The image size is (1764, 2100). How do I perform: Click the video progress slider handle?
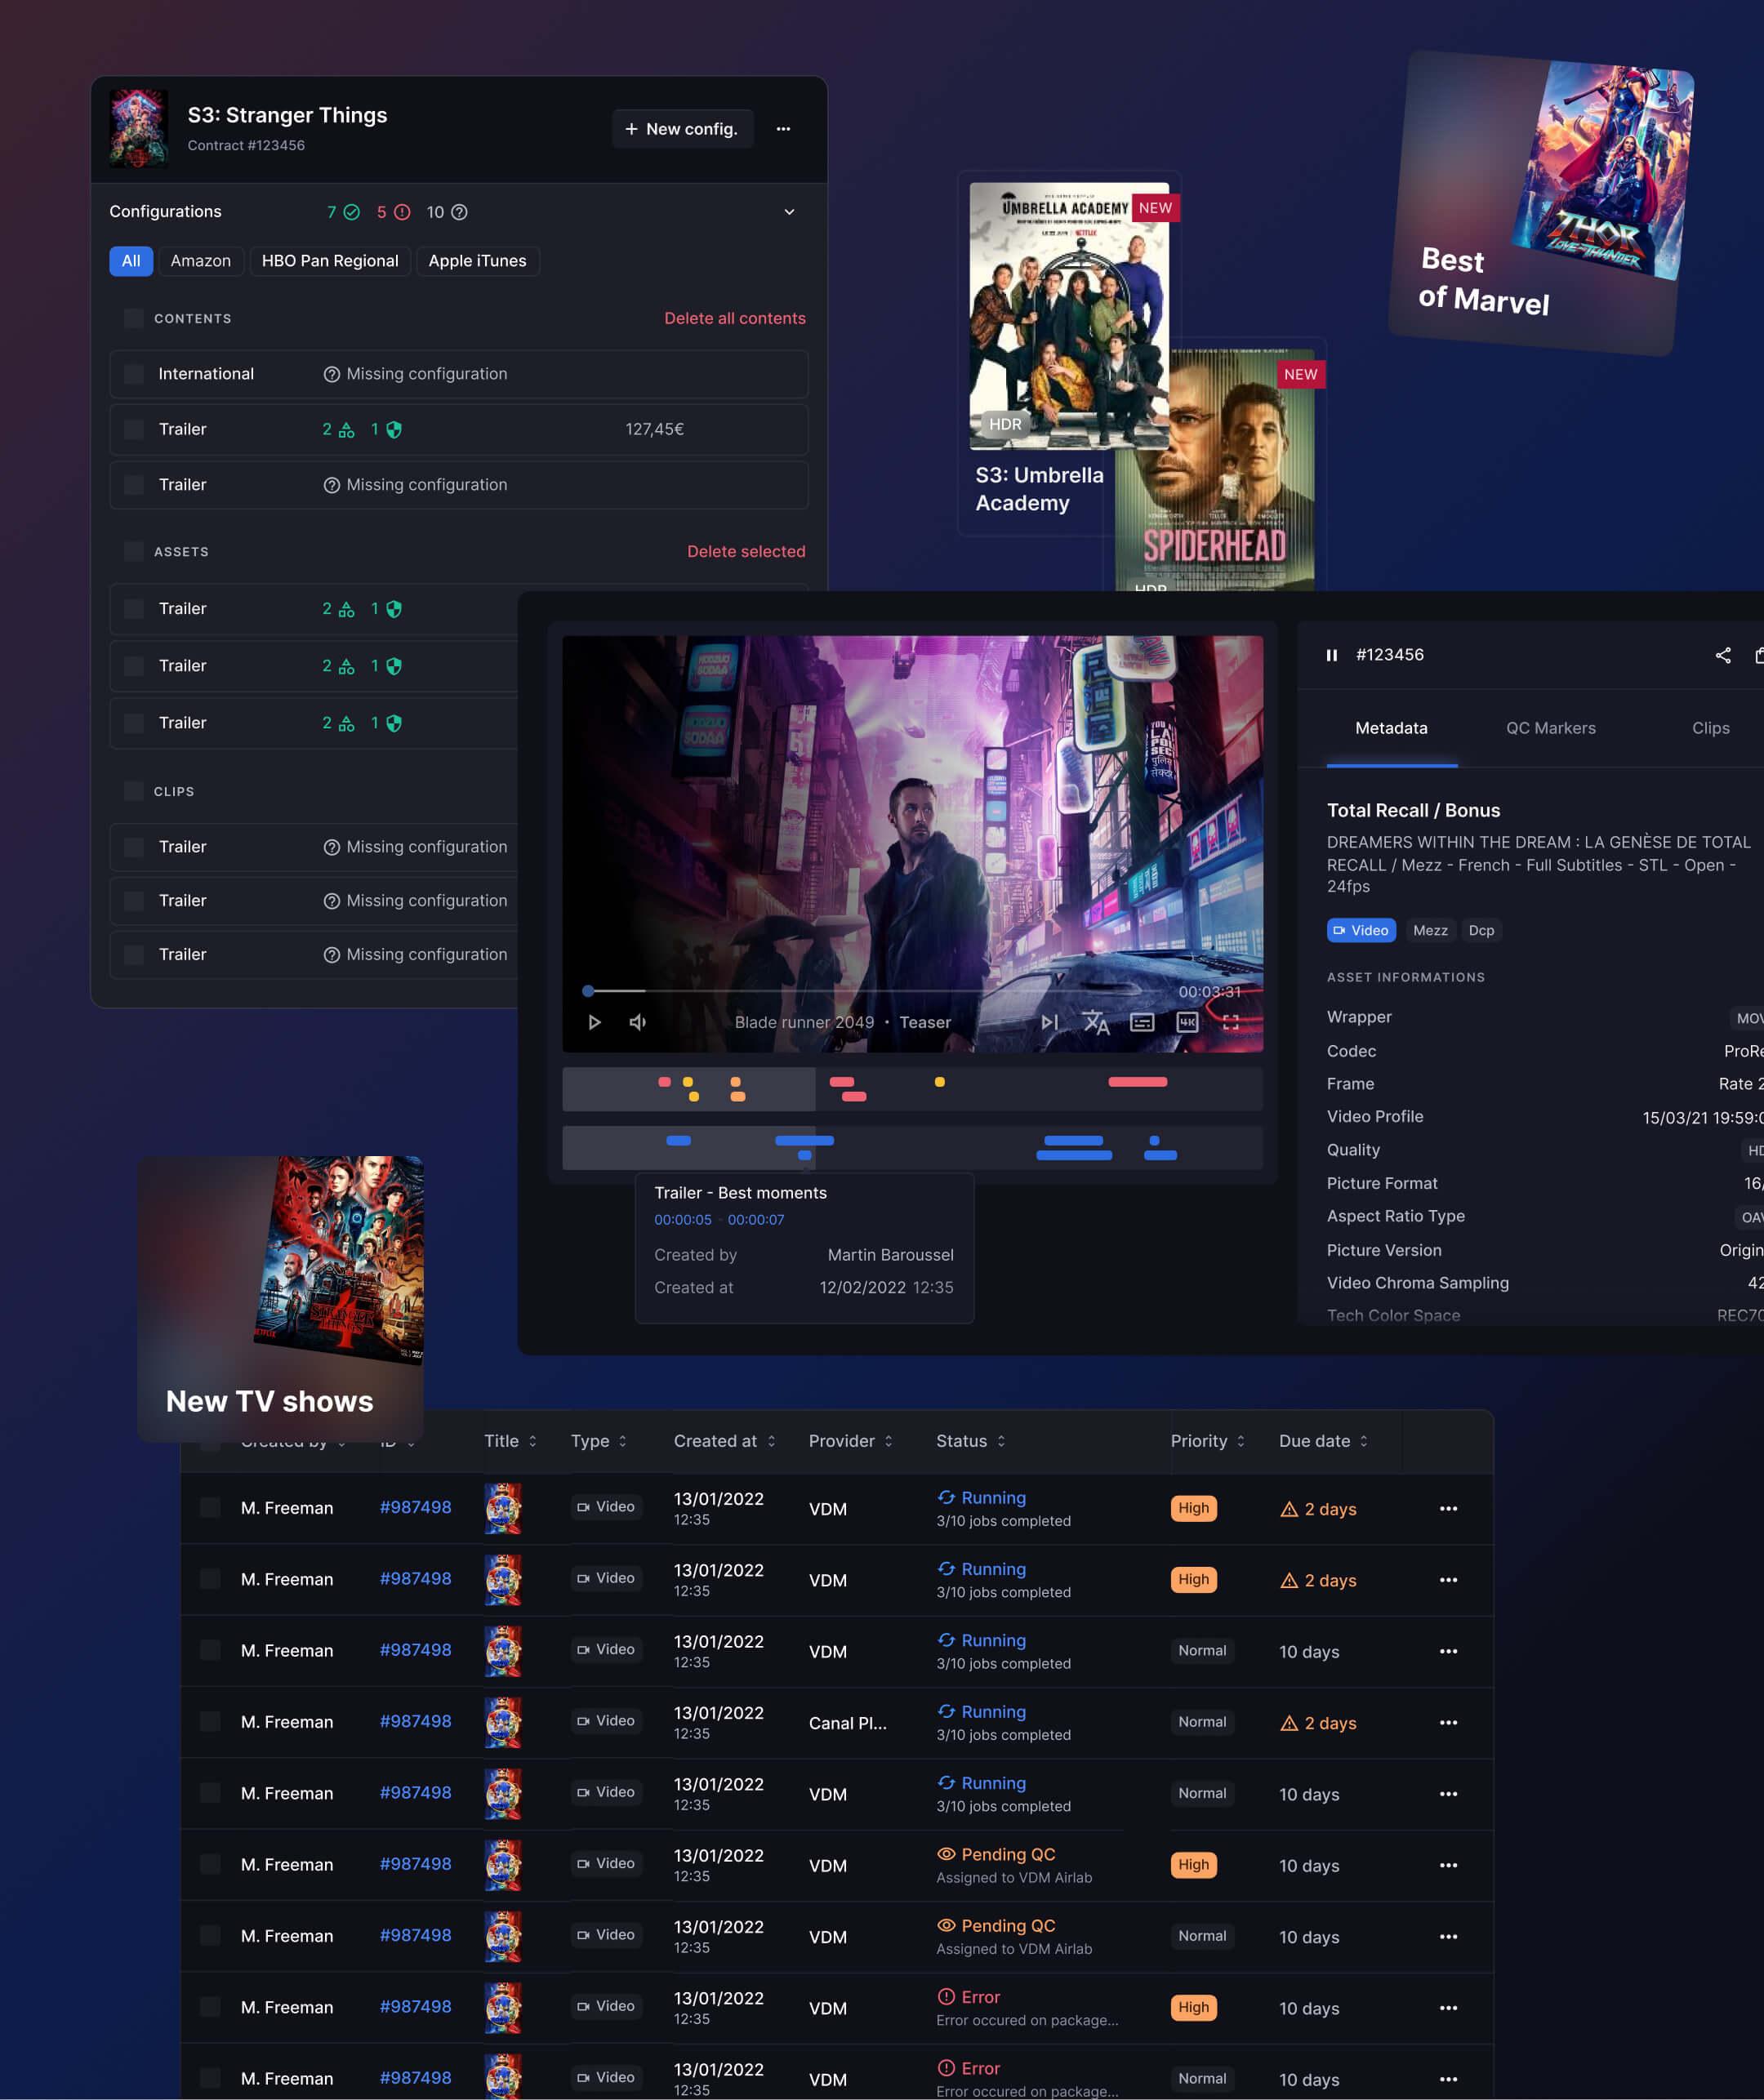[588, 991]
